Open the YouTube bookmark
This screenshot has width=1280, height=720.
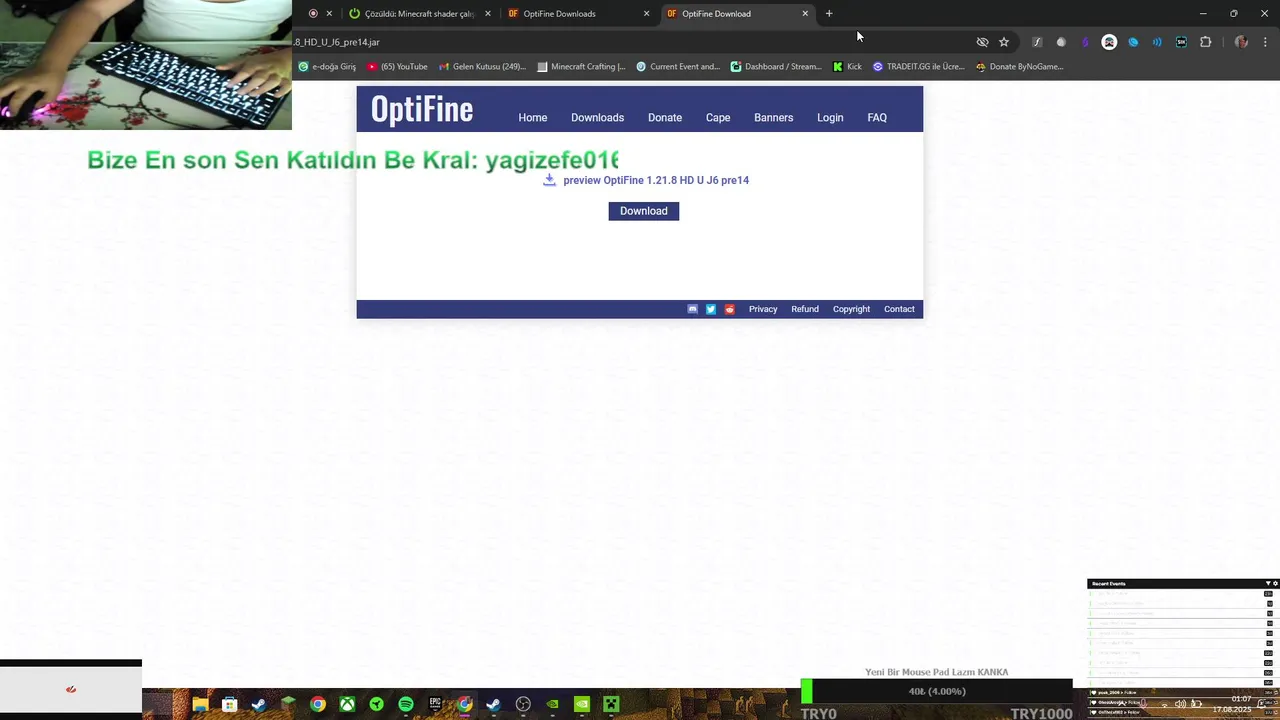(397, 67)
